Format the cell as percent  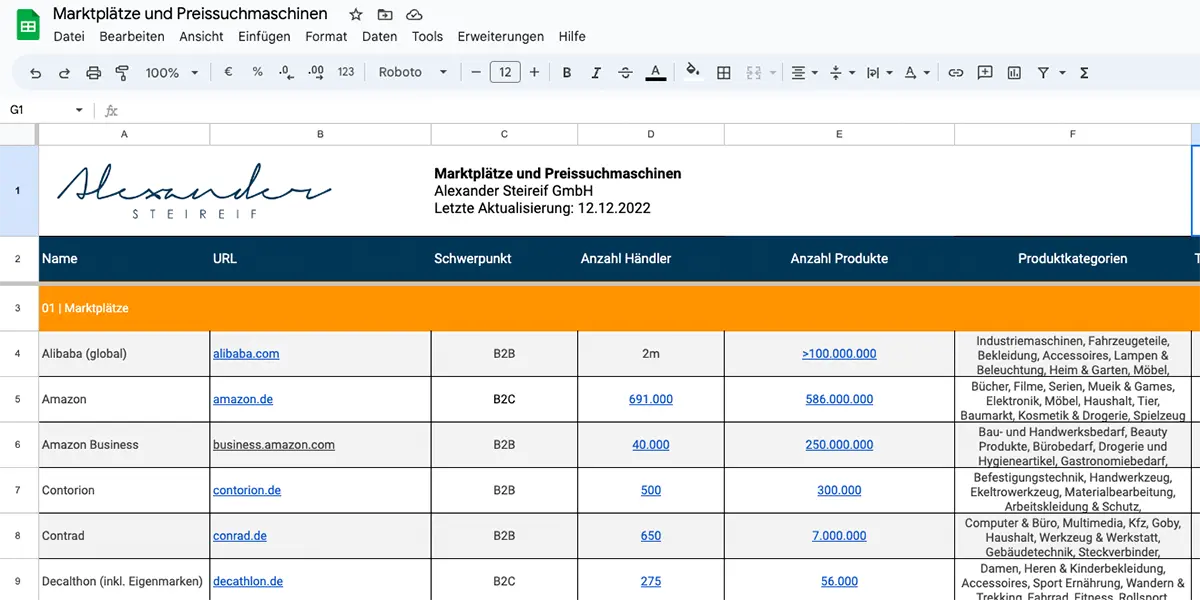257,72
